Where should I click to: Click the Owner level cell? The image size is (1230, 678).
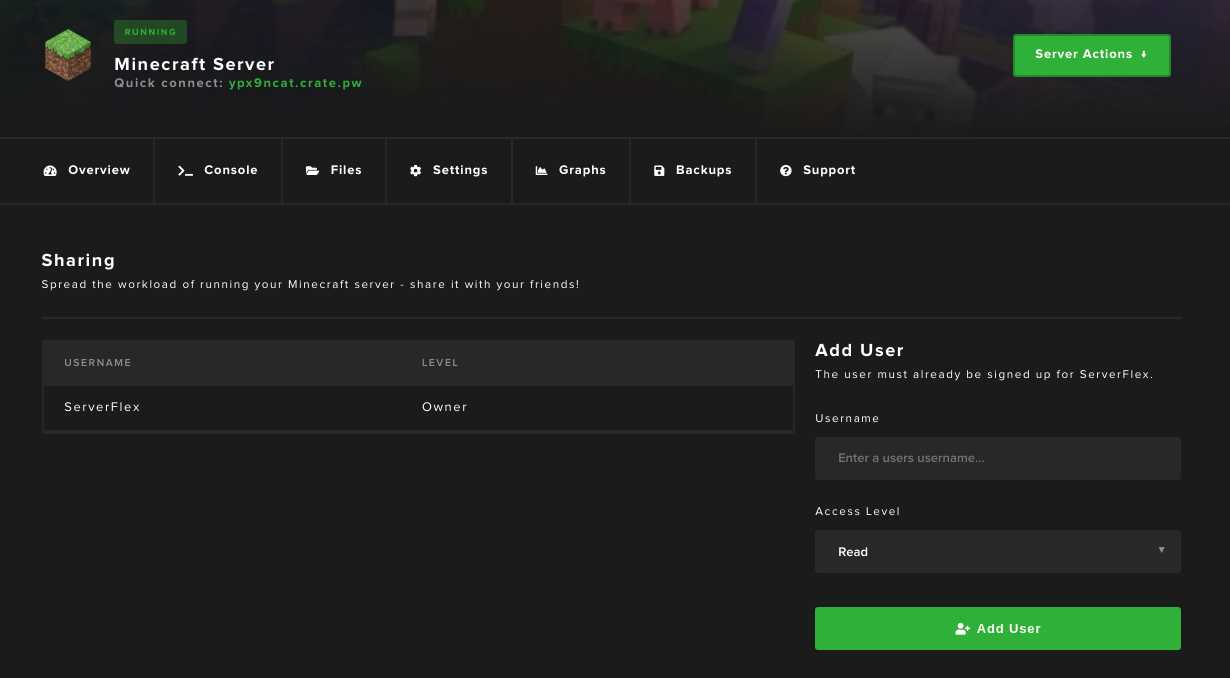point(445,407)
